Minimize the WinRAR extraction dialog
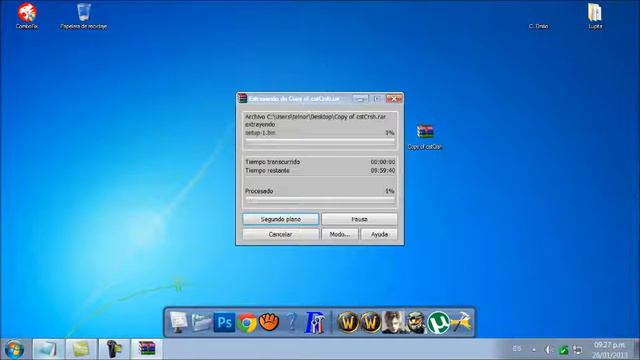Viewport: 640px width, 360px height. (x=360, y=98)
